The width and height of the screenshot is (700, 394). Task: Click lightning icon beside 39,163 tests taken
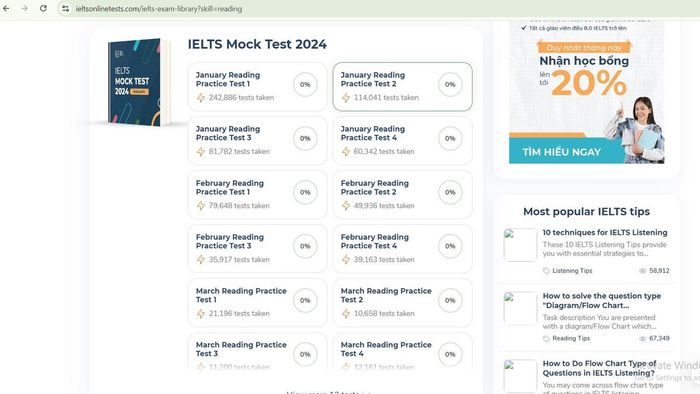(346, 260)
